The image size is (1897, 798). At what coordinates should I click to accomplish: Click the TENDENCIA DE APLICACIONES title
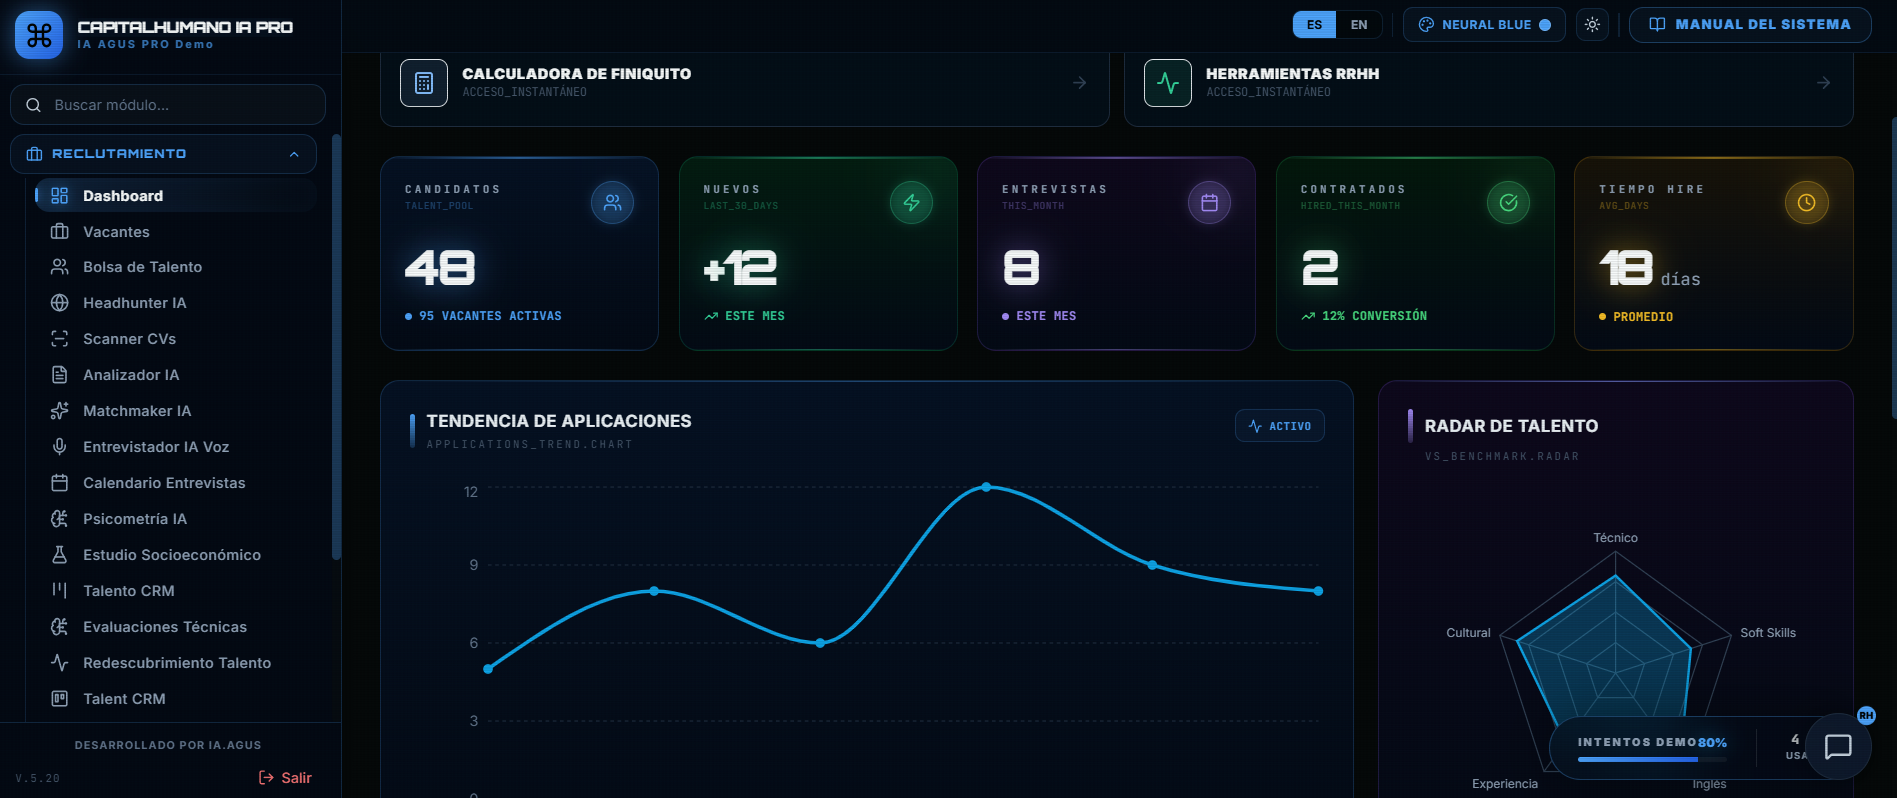pos(559,421)
